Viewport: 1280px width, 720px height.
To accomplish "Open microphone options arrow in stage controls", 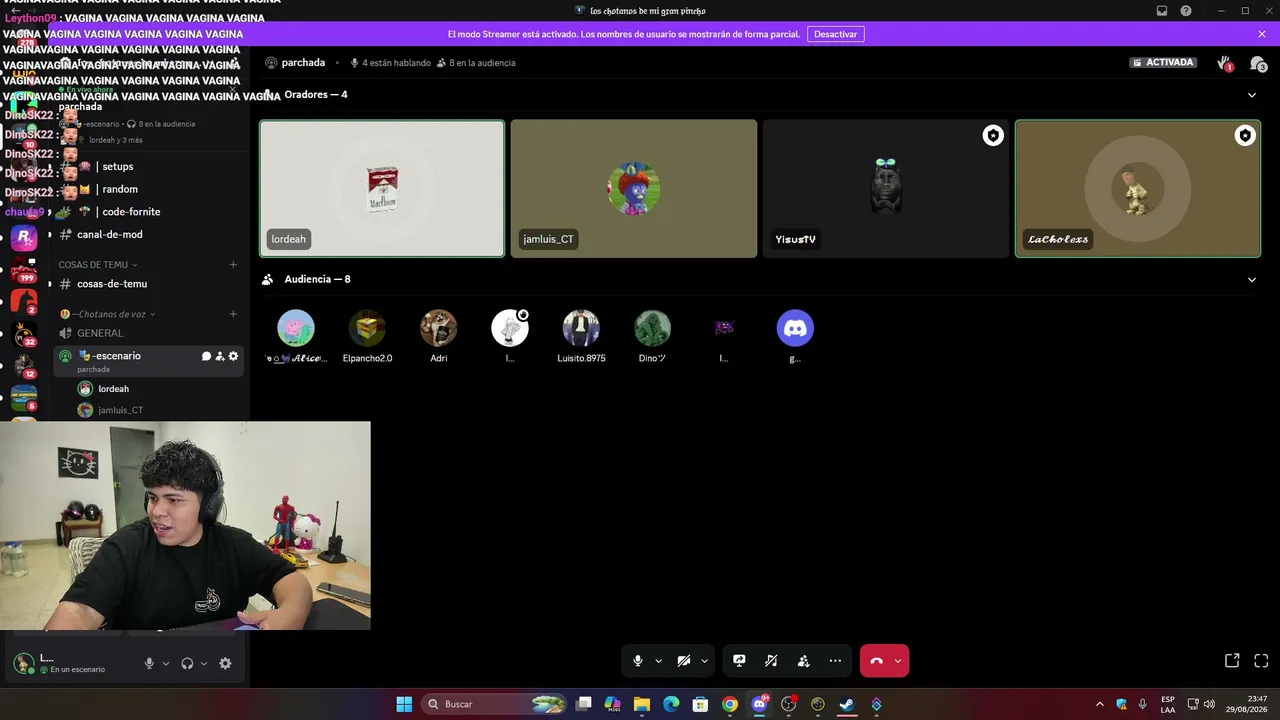I will tap(658, 661).
